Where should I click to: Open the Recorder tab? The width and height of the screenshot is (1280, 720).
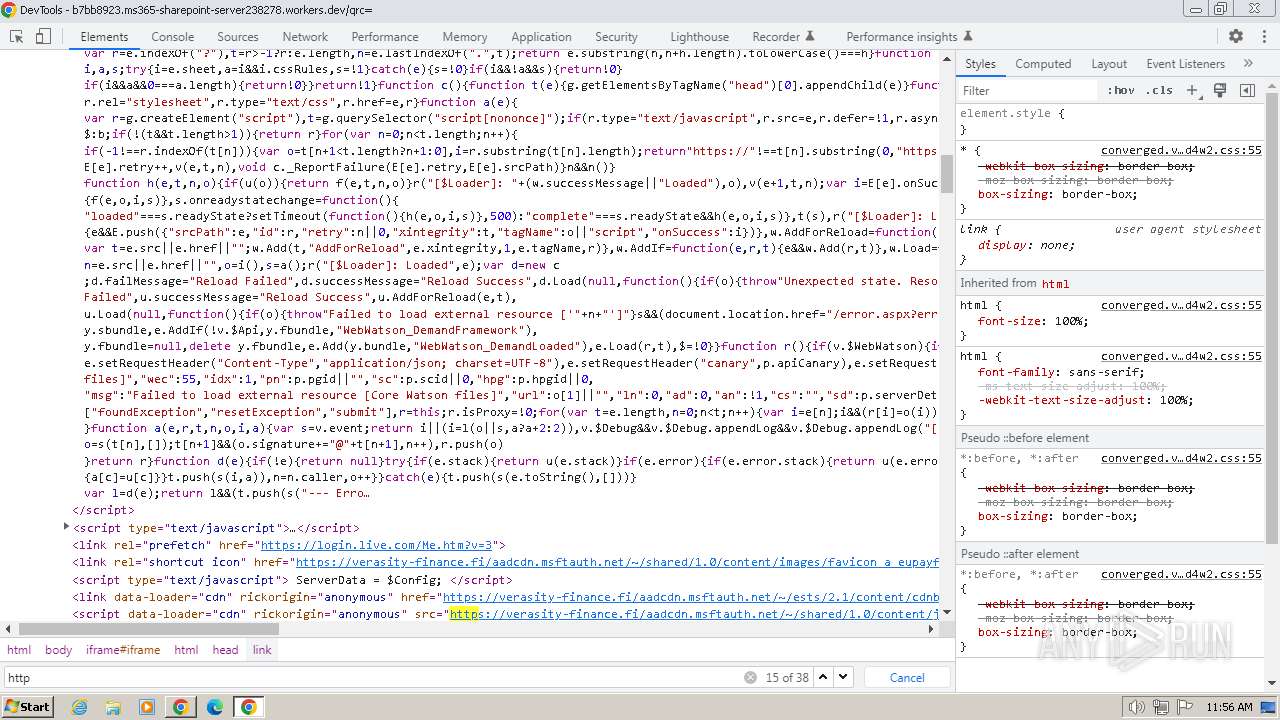783,36
